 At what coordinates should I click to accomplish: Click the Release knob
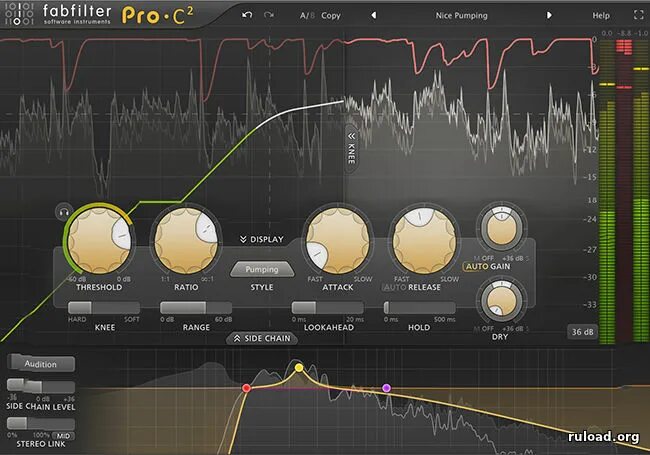424,240
